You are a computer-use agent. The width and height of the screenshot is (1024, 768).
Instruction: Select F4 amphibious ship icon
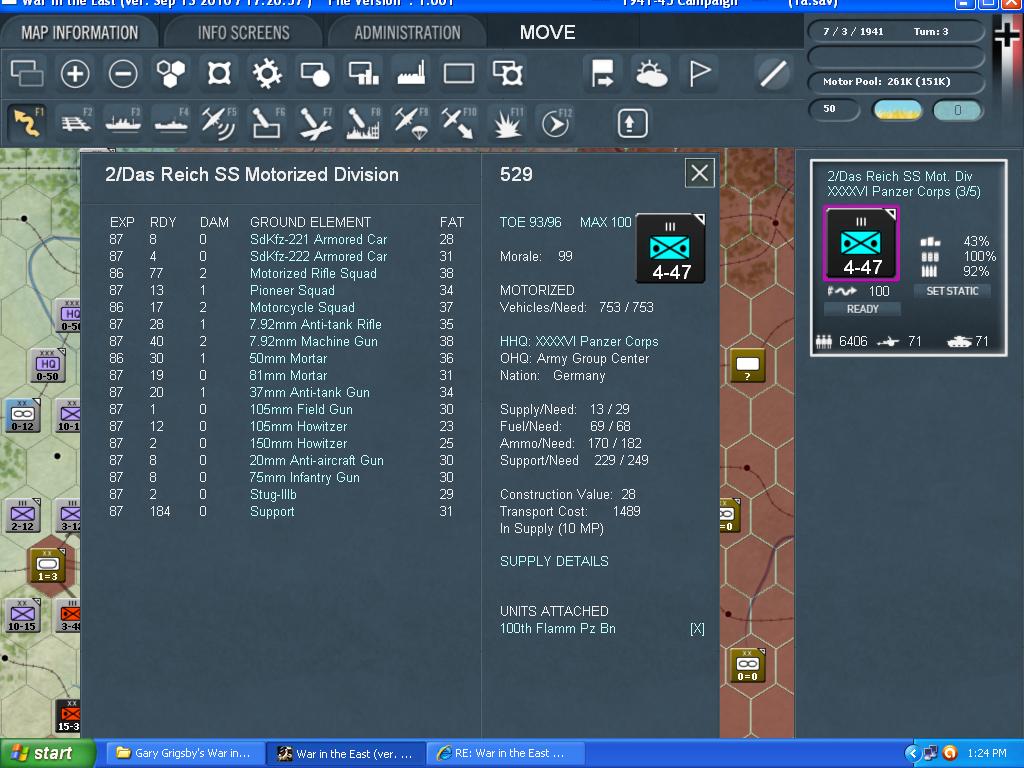pyautogui.click(x=171, y=123)
